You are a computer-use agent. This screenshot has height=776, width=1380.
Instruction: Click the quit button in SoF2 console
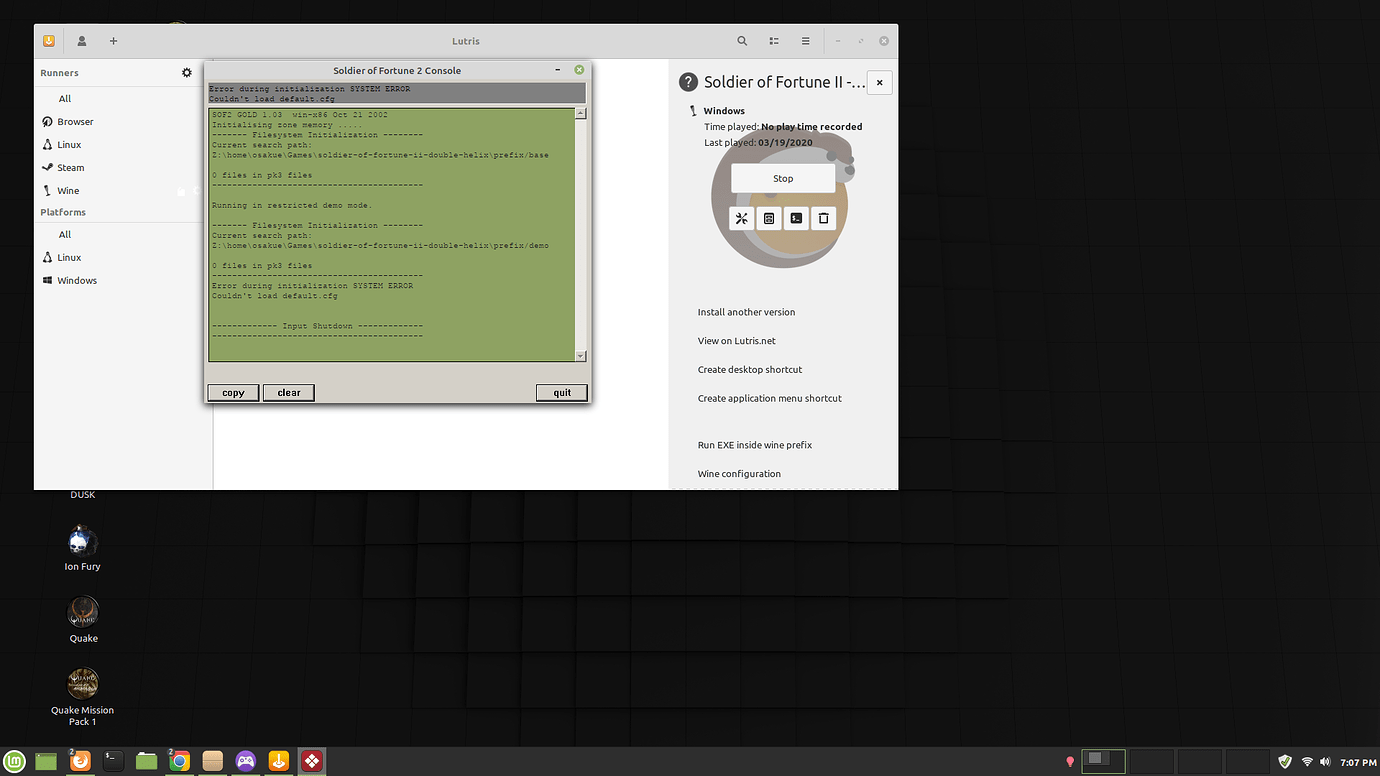coord(562,393)
